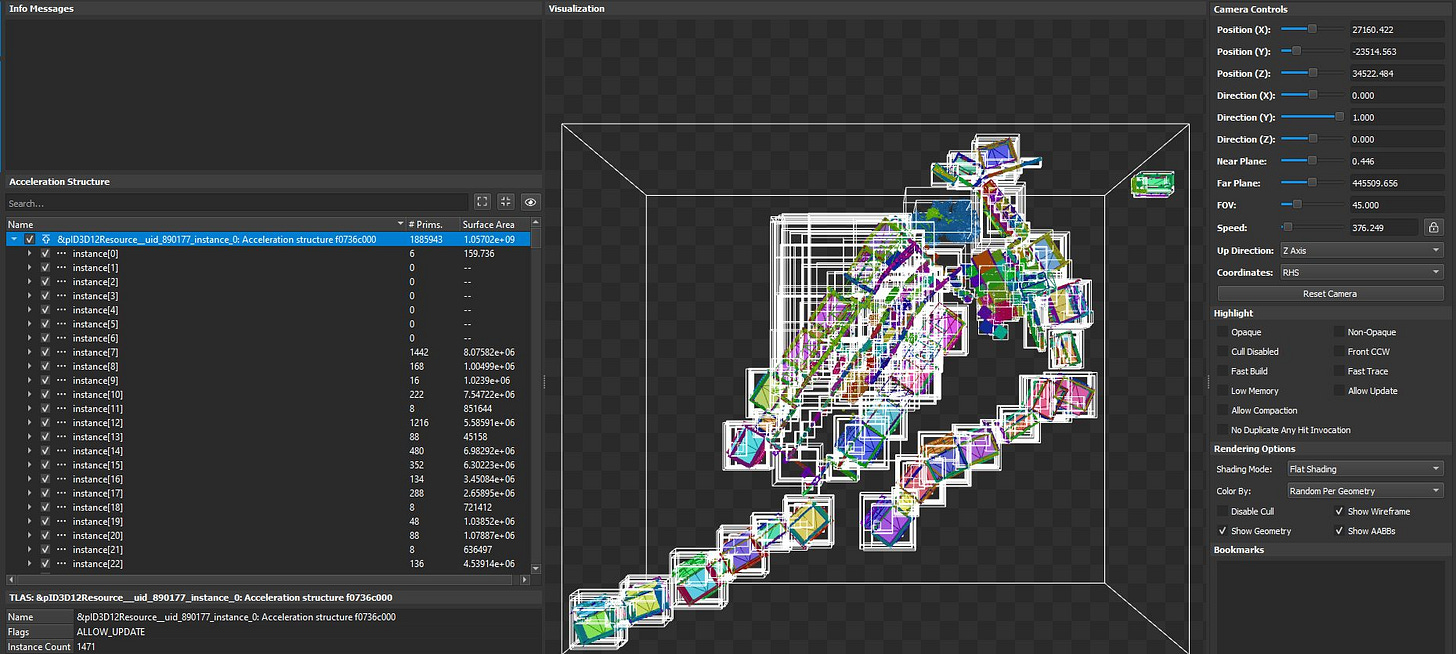The image size is (1456, 654).
Task: Adjust the Position (X) slider
Action: [1312, 30]
